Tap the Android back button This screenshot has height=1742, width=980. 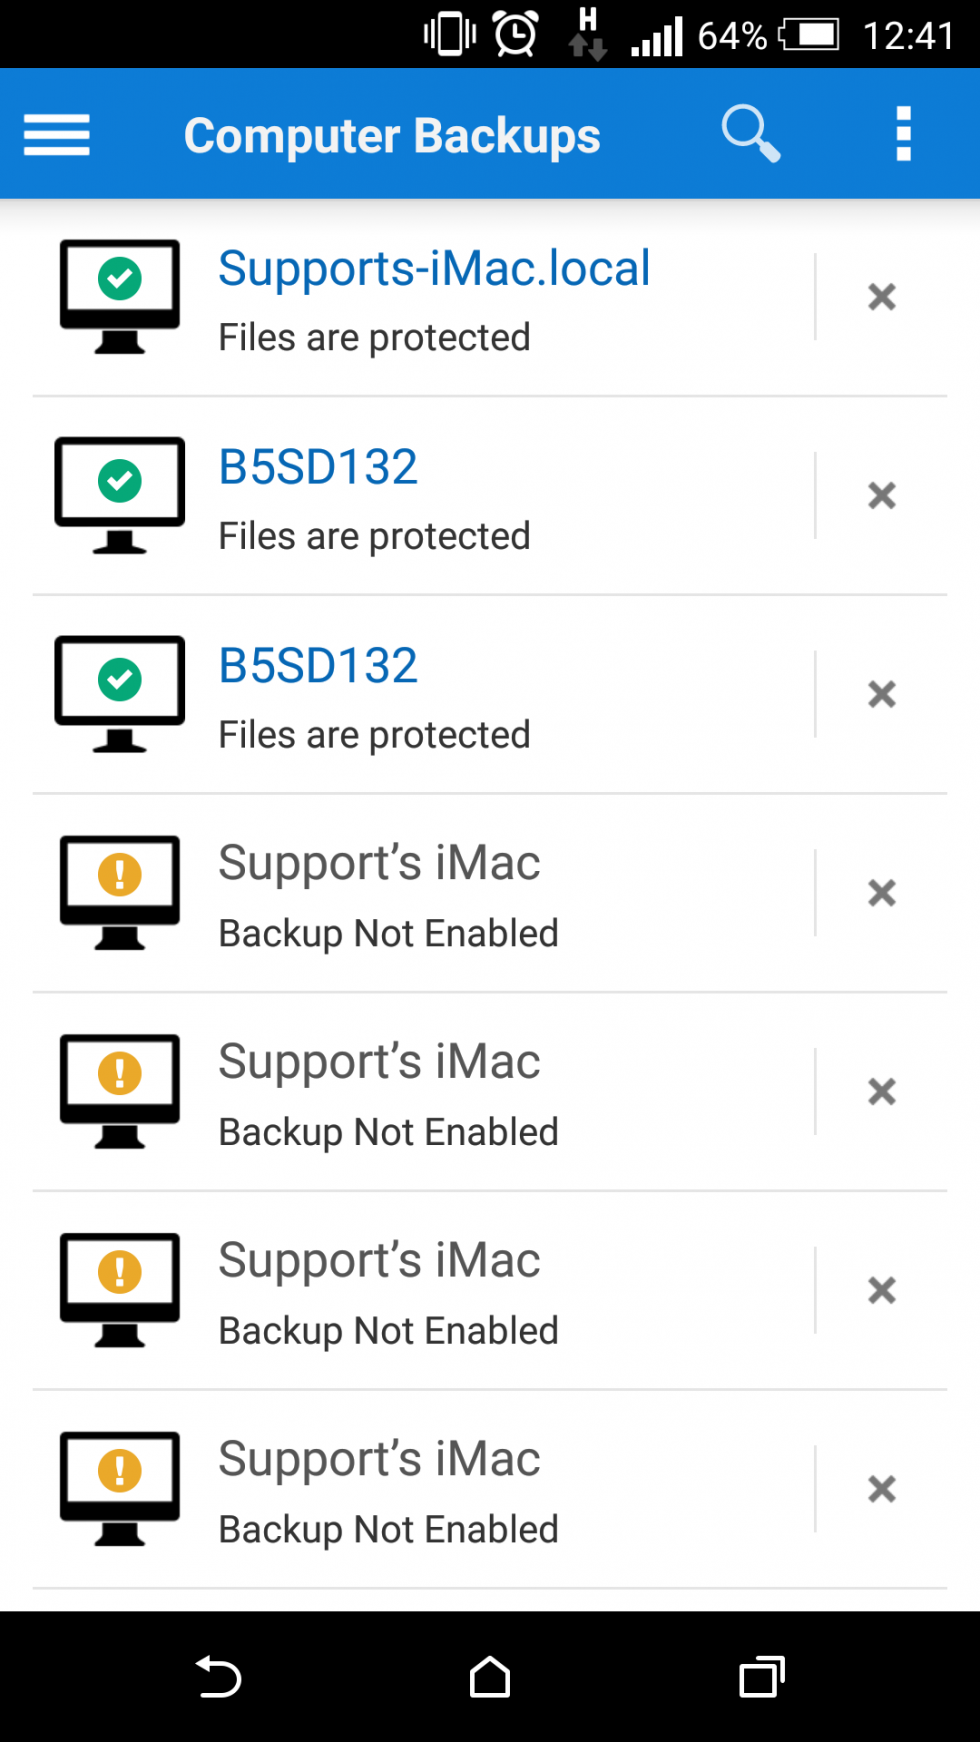(x=218, y=1677)
